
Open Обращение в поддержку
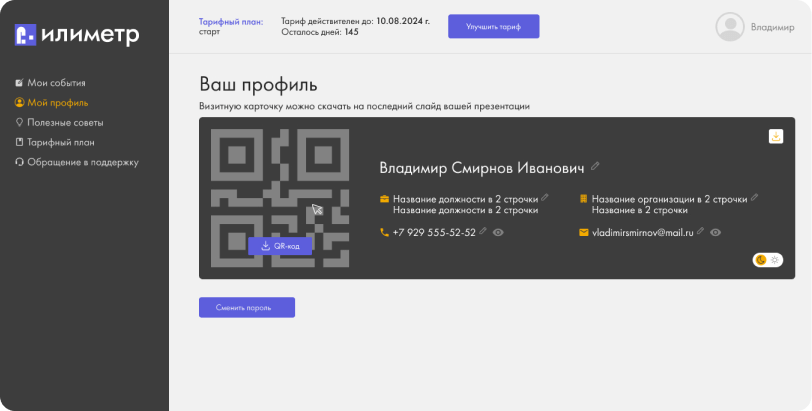77,162
